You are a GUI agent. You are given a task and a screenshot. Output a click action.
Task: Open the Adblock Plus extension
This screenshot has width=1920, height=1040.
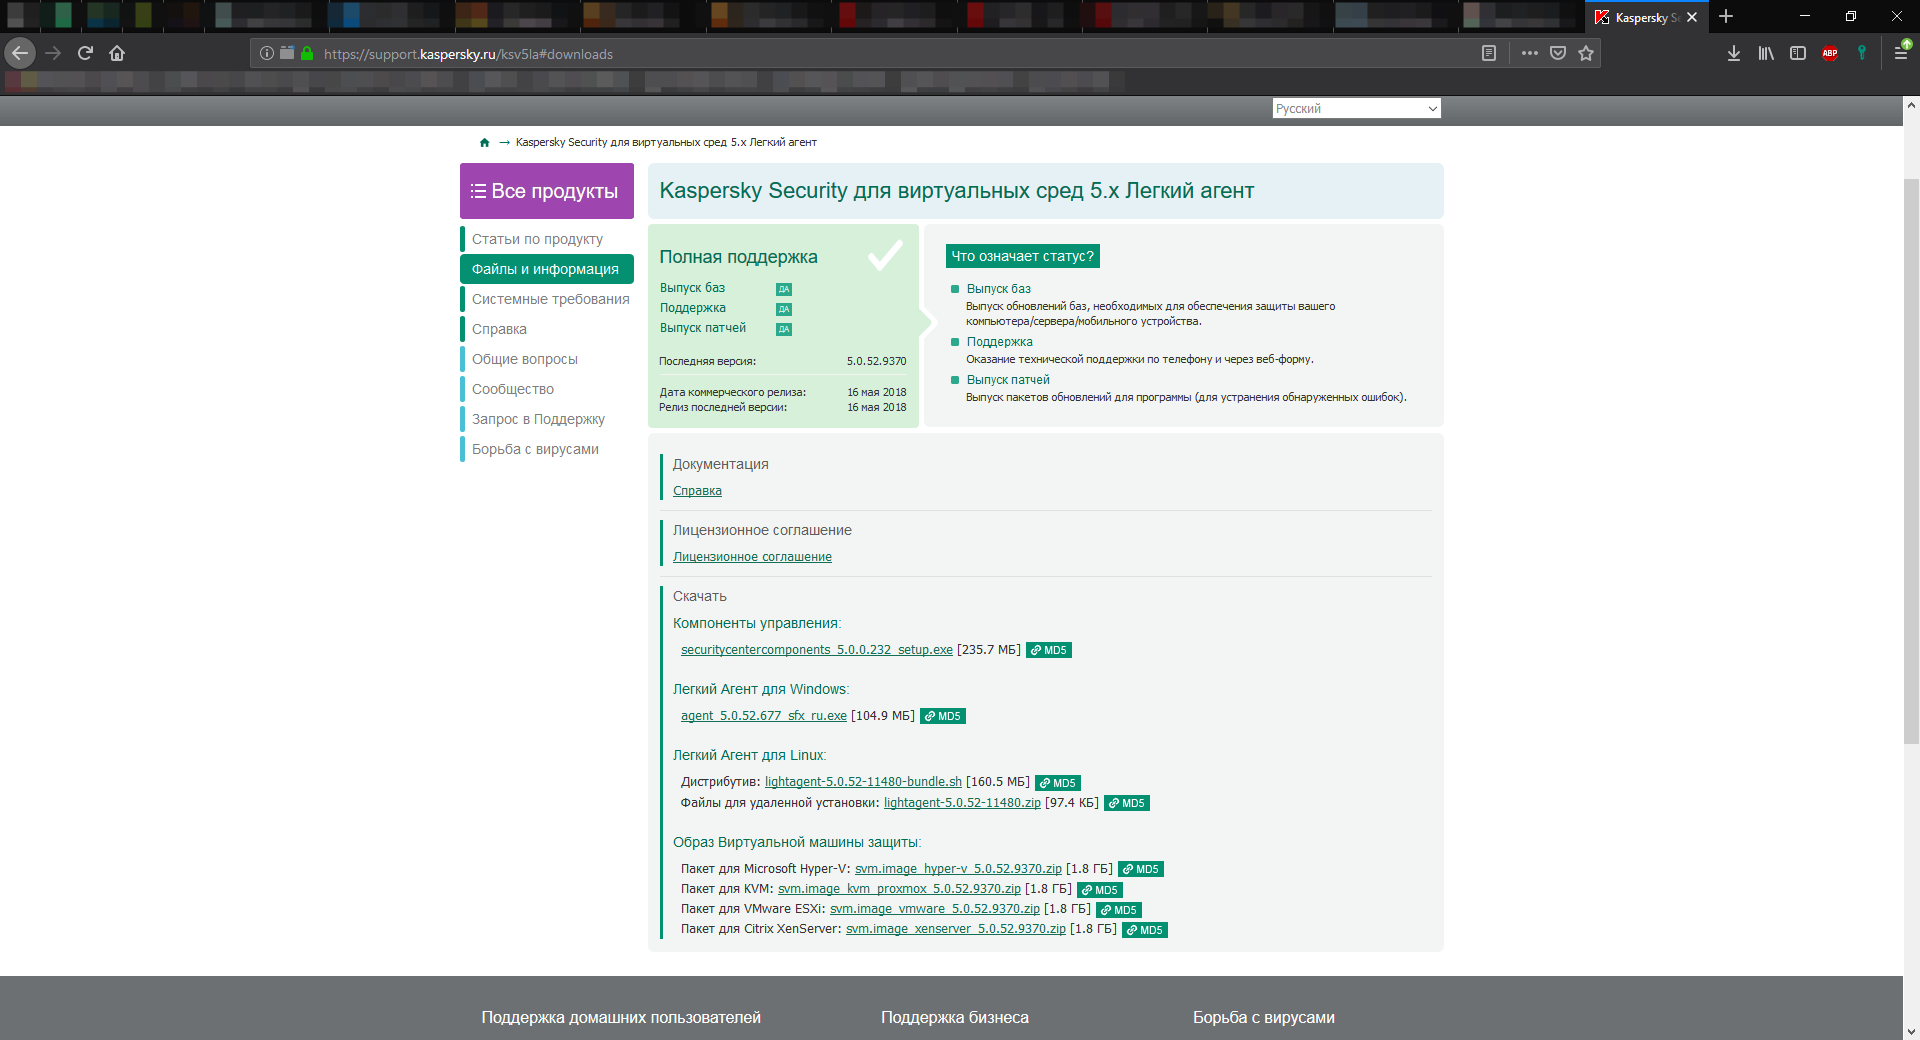(1830, 53)
